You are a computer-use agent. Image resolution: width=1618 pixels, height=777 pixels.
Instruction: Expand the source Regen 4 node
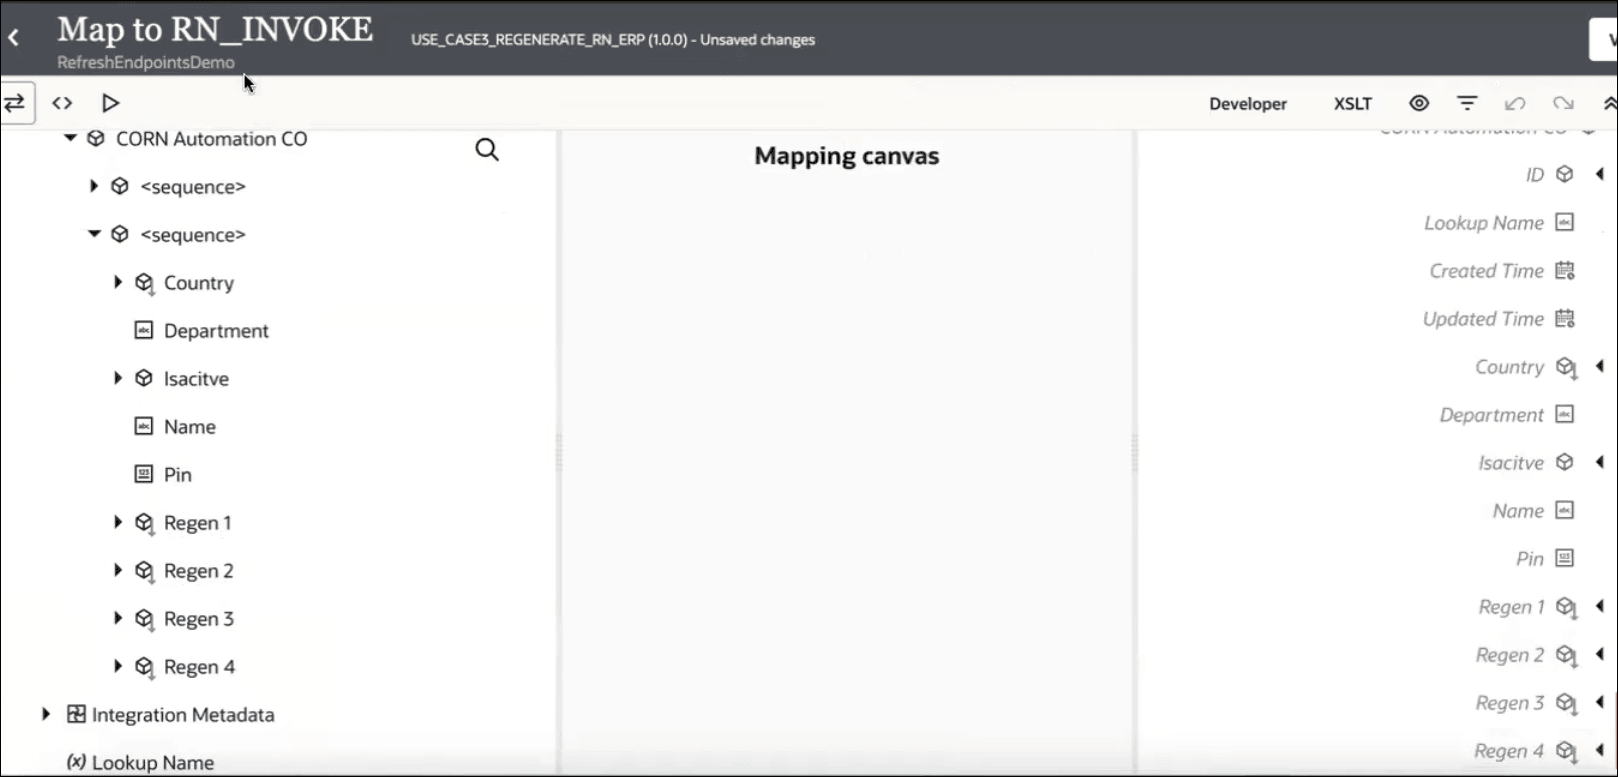[118, 666]
